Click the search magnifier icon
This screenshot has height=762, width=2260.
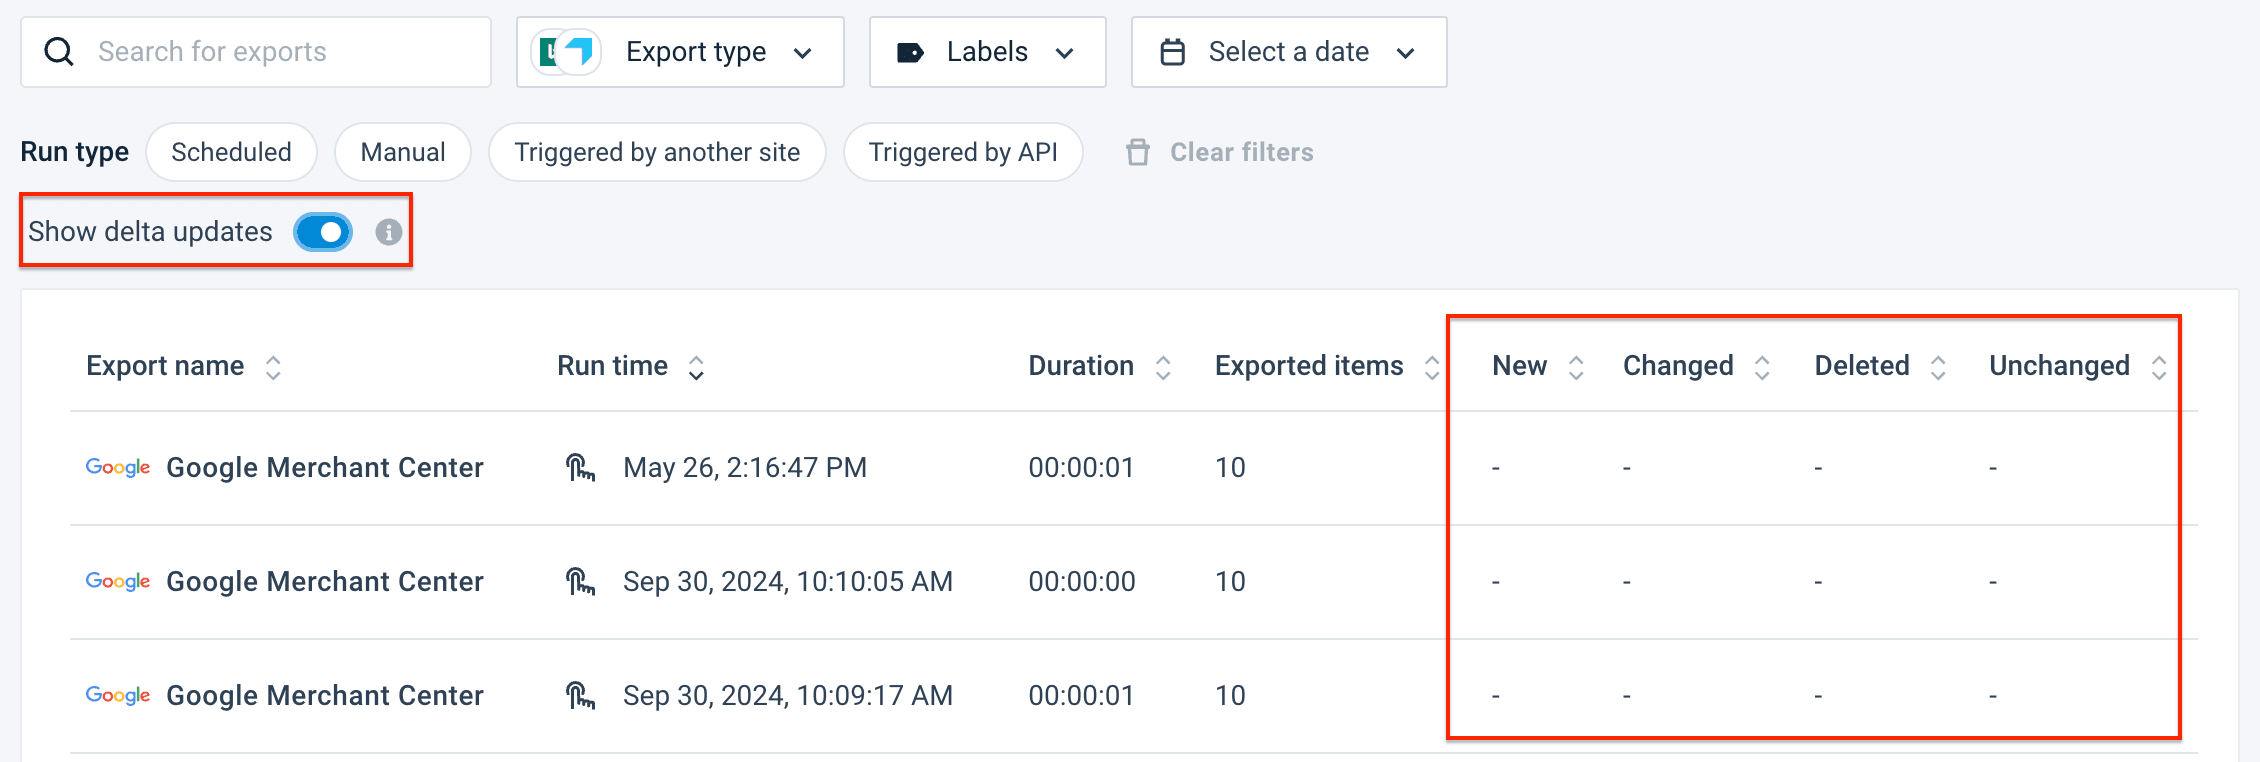click(x=59, y=52)
